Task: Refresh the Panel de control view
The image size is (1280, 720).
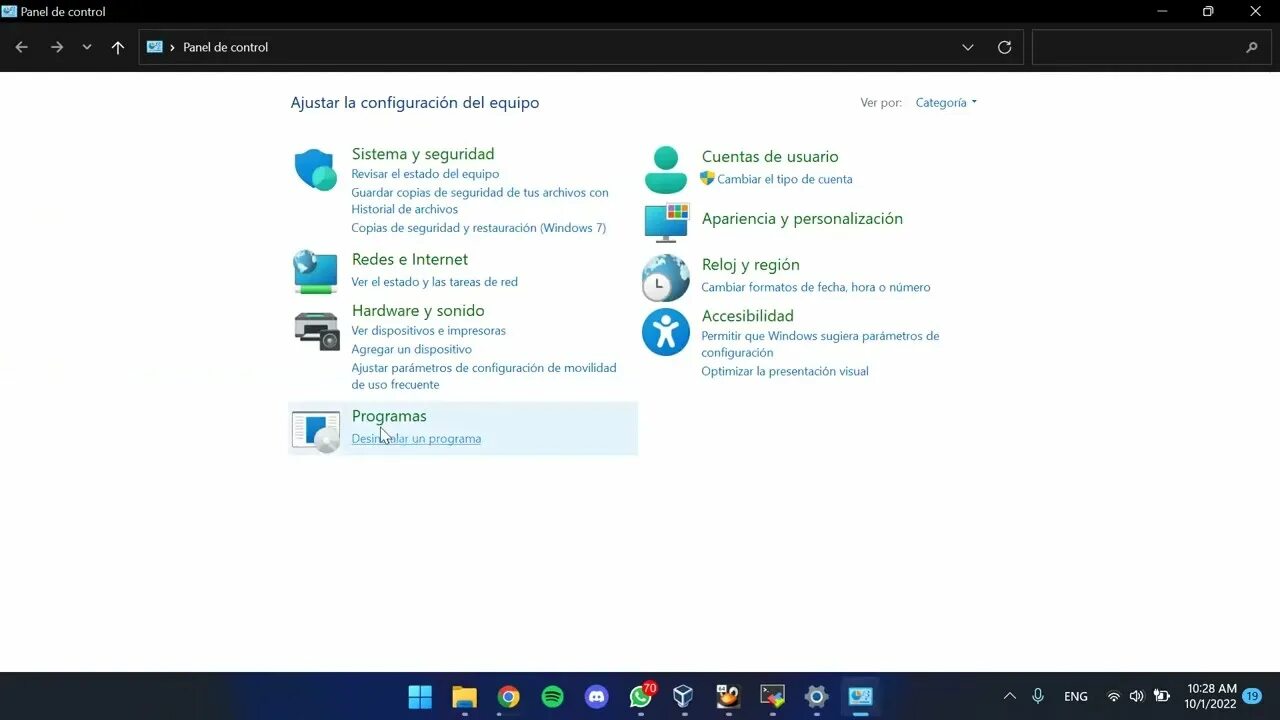Action: tap(1005, 47)
